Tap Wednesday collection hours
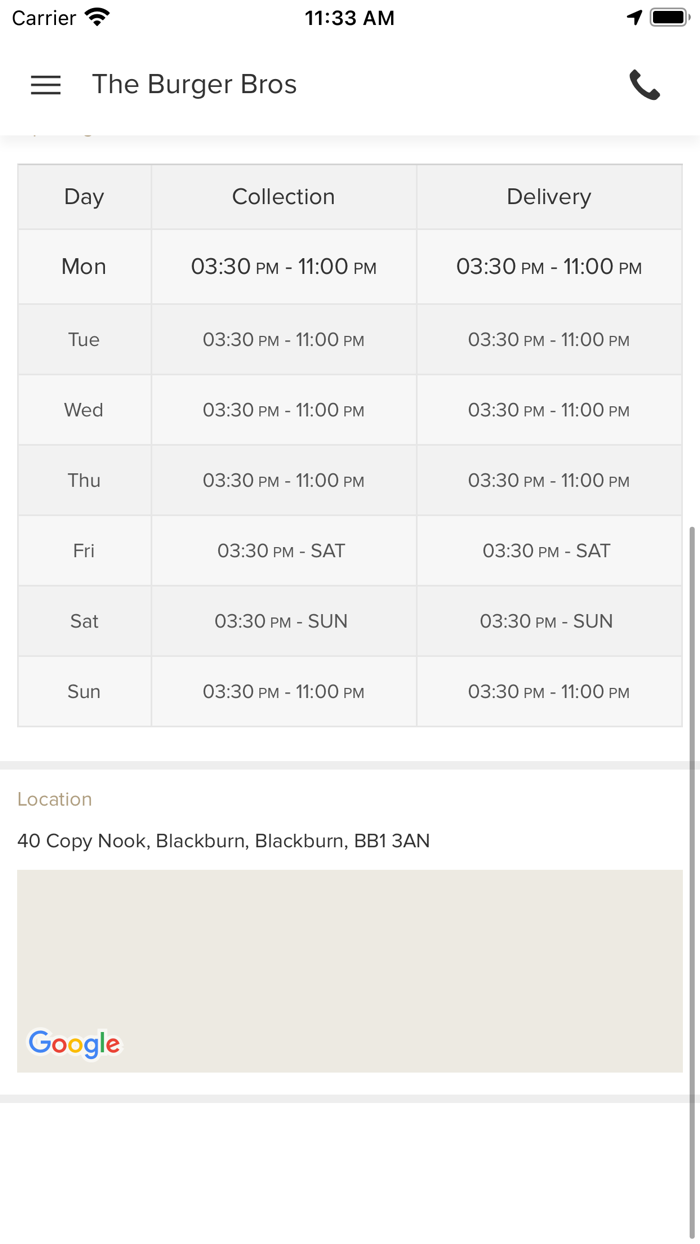Image resolution: width=700 pixels, height=1244 pixels. 283,410
